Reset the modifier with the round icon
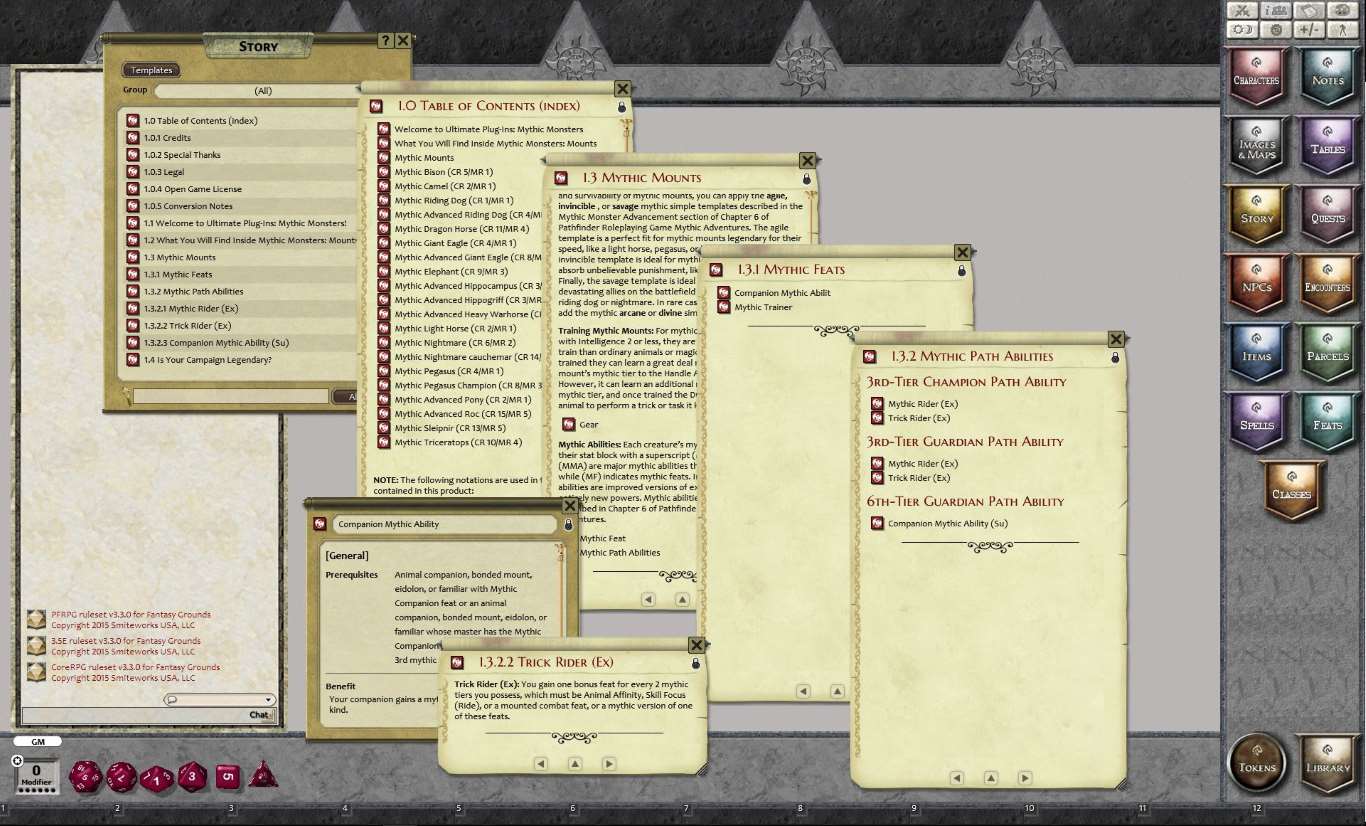Image resolution: width=1366 pixels, height=826 pixels. [17, 761]
